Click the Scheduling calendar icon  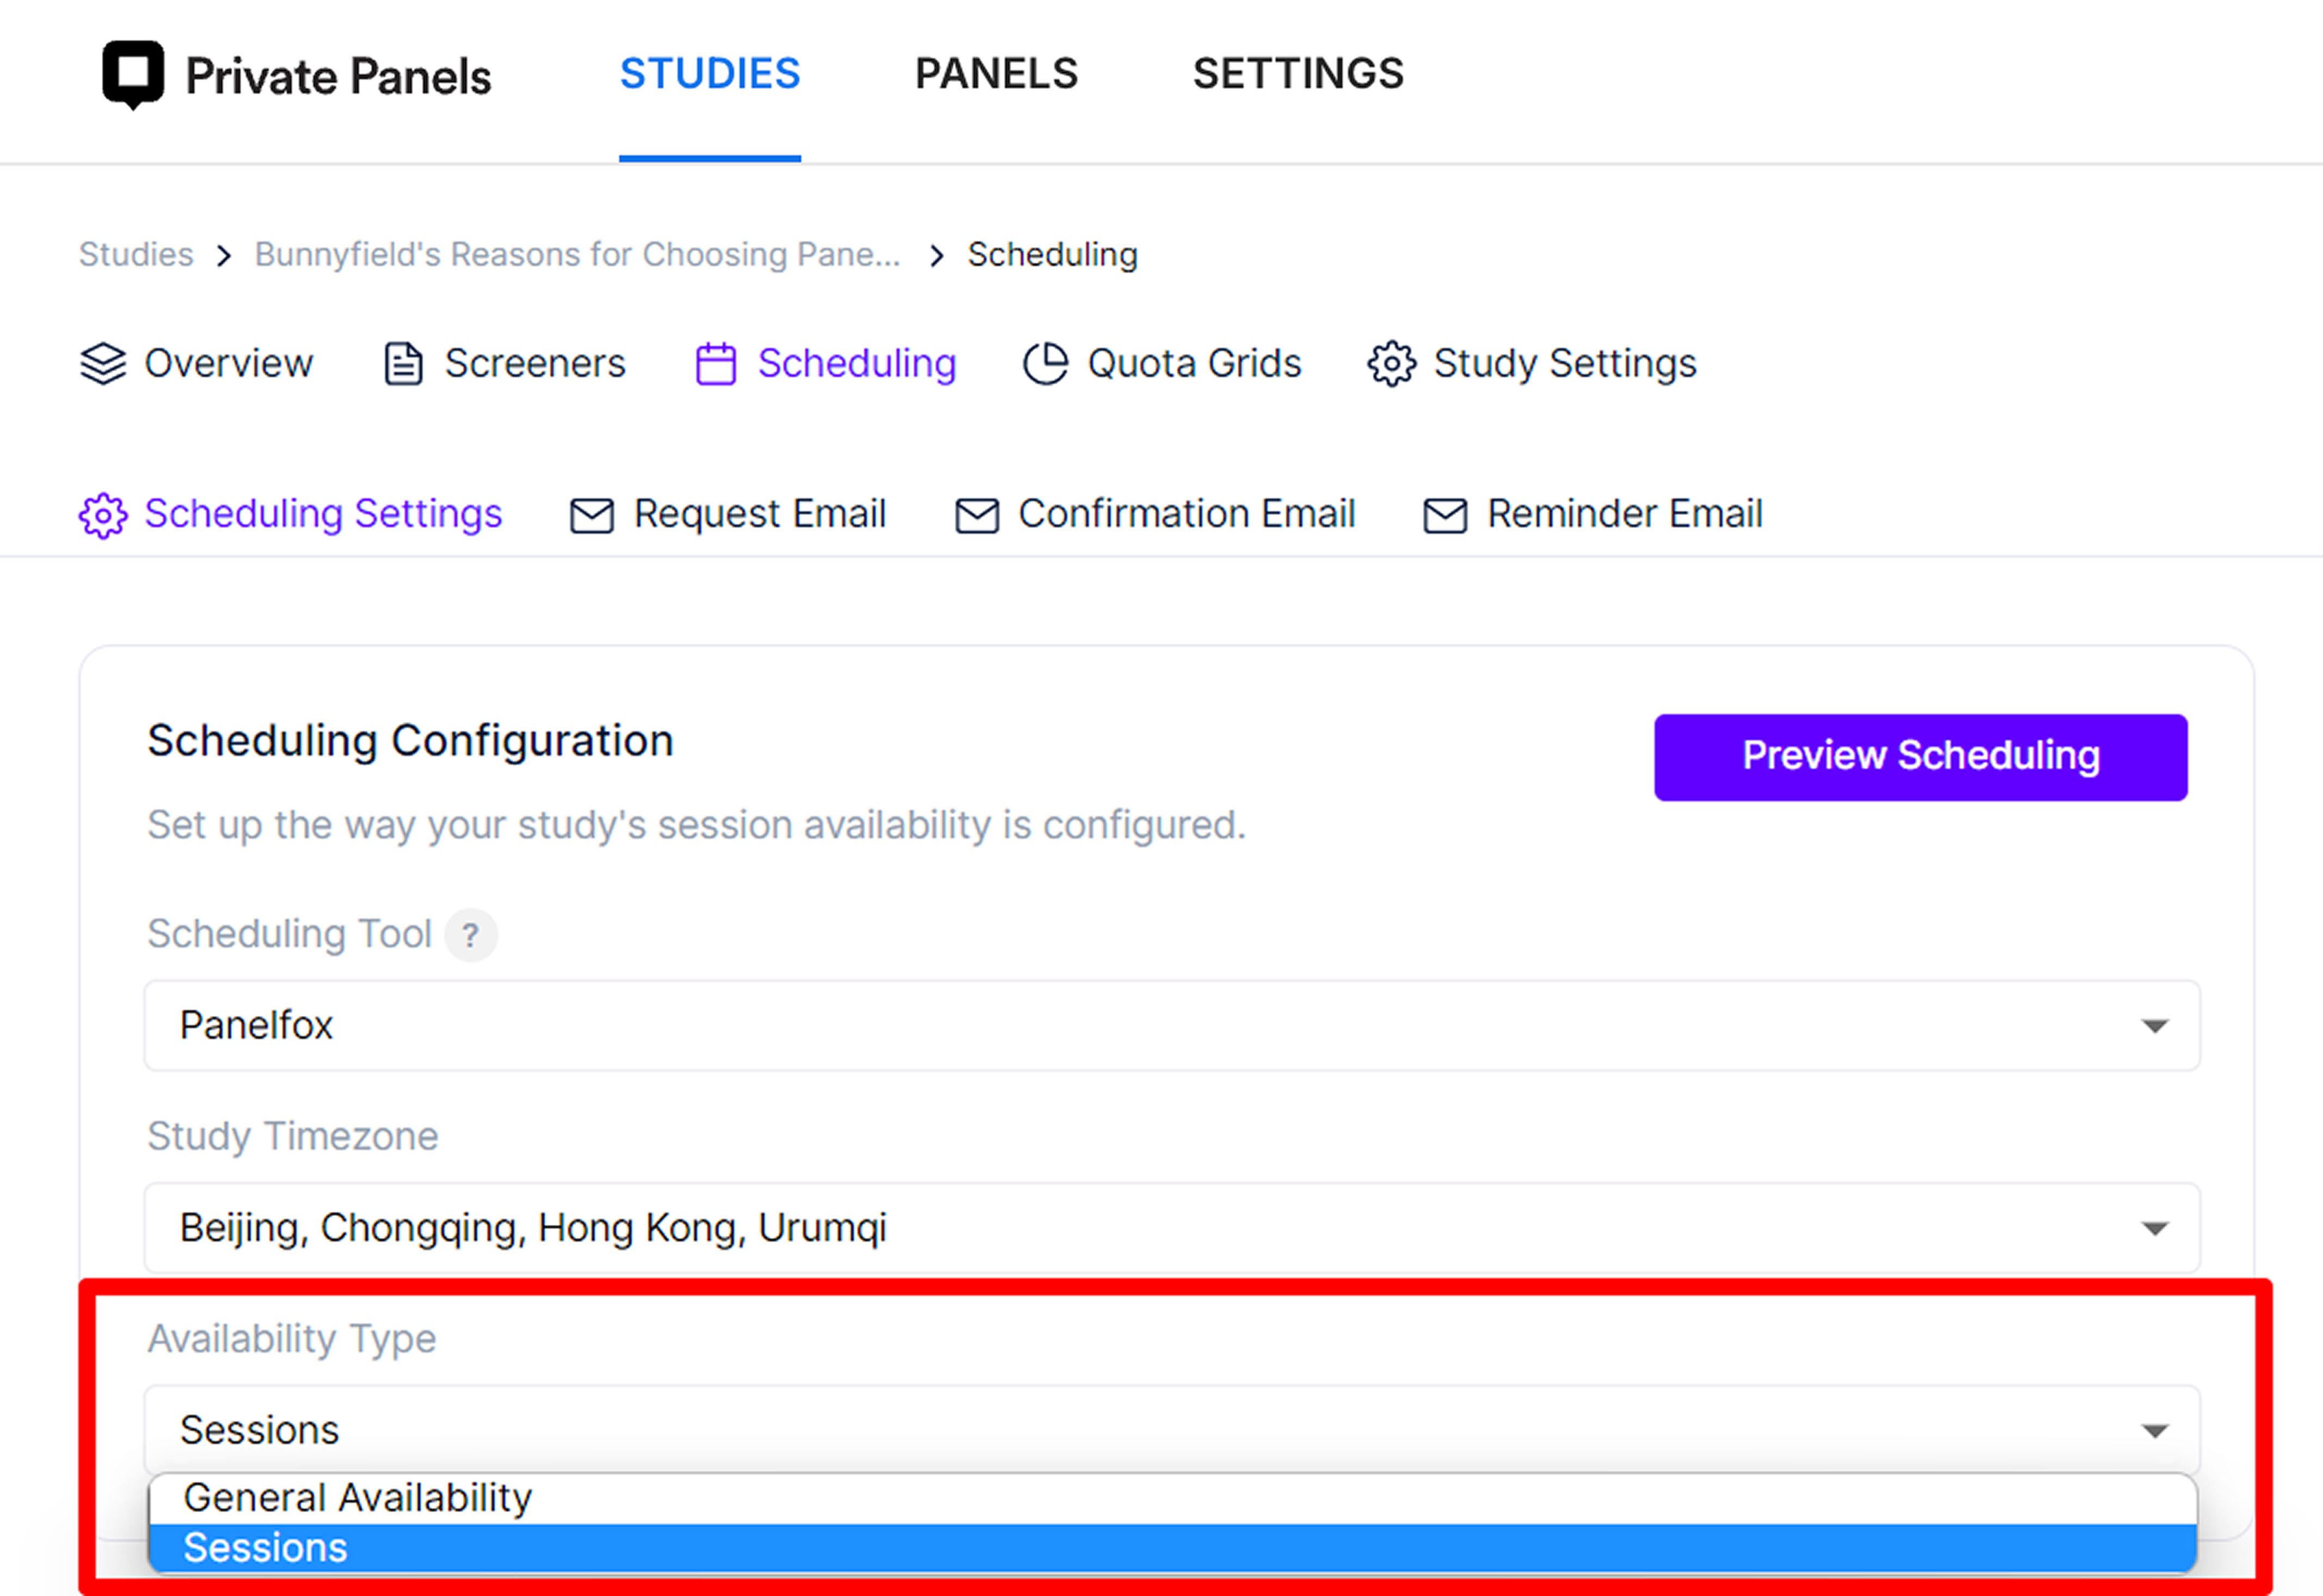pyautogui.click(x=716, y=364)
